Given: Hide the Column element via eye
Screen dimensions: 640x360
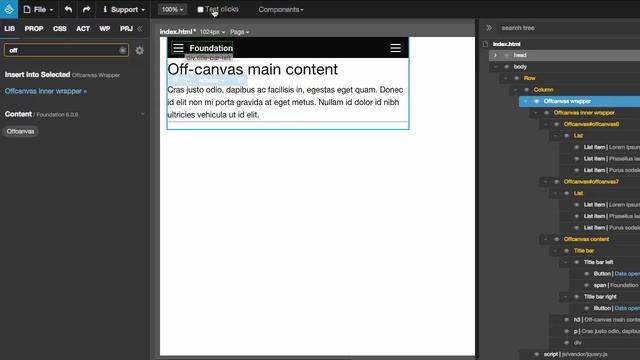Looking at the screenshot, I should point(527,89).
